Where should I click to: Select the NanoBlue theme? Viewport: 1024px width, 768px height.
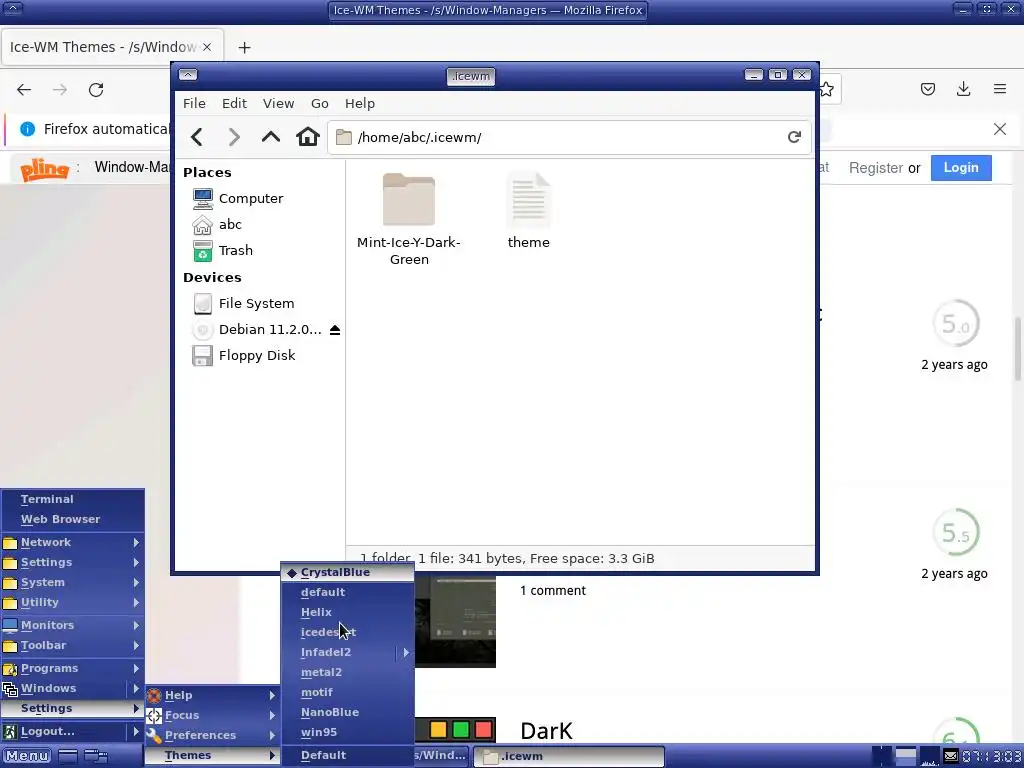point(347,712)
